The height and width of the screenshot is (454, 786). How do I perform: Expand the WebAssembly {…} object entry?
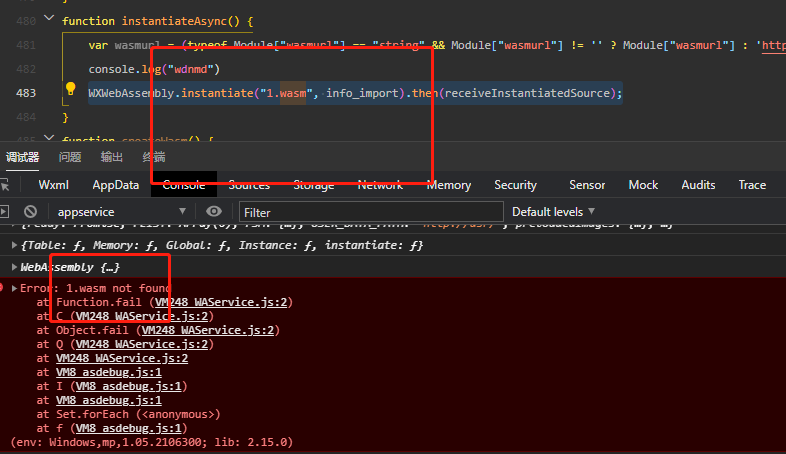(14, 267)
